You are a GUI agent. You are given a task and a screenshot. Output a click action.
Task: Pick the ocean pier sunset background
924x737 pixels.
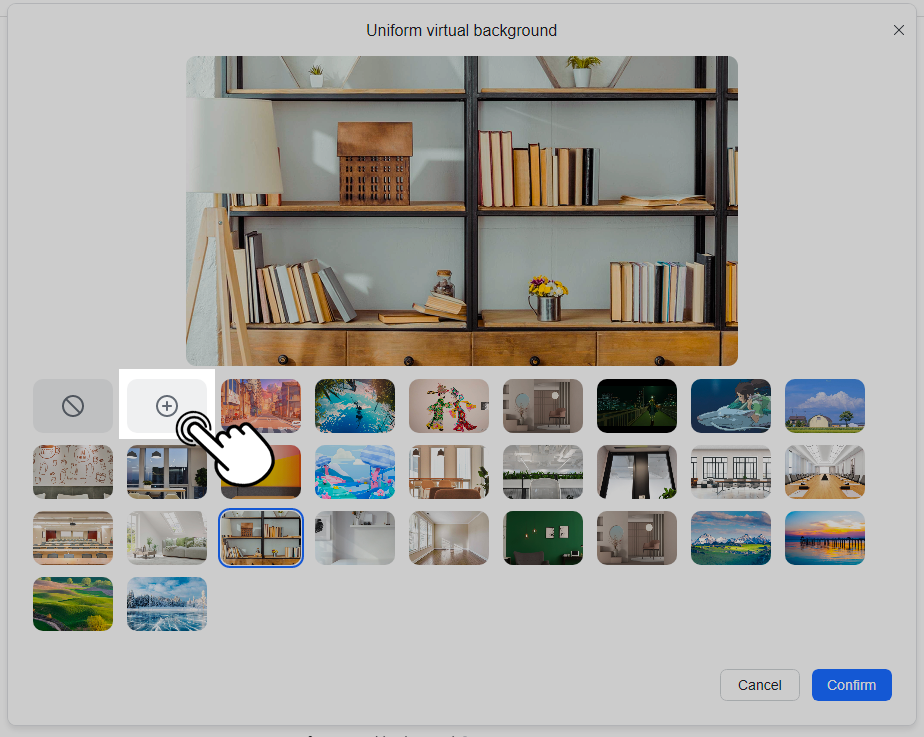pos(825,538)
